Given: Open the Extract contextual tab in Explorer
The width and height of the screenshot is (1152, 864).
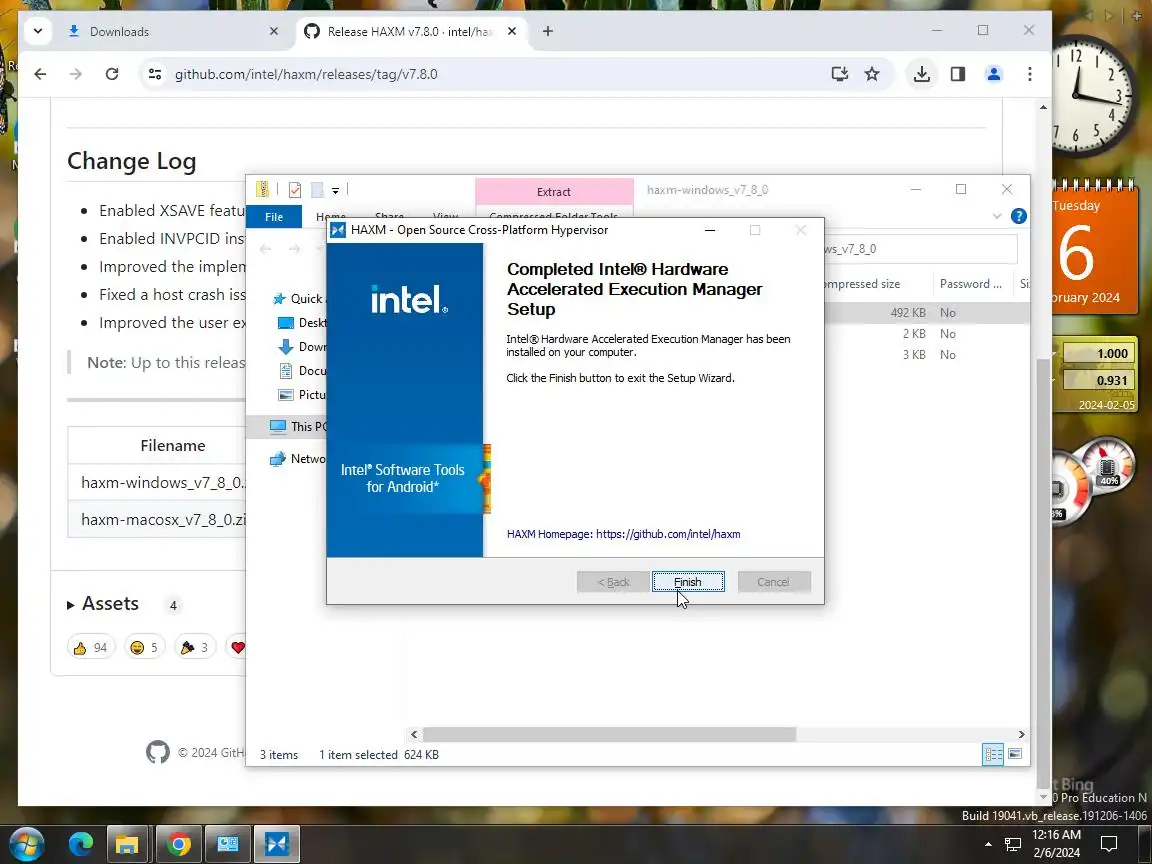Looking at the screenshot, I should [554, 192].
